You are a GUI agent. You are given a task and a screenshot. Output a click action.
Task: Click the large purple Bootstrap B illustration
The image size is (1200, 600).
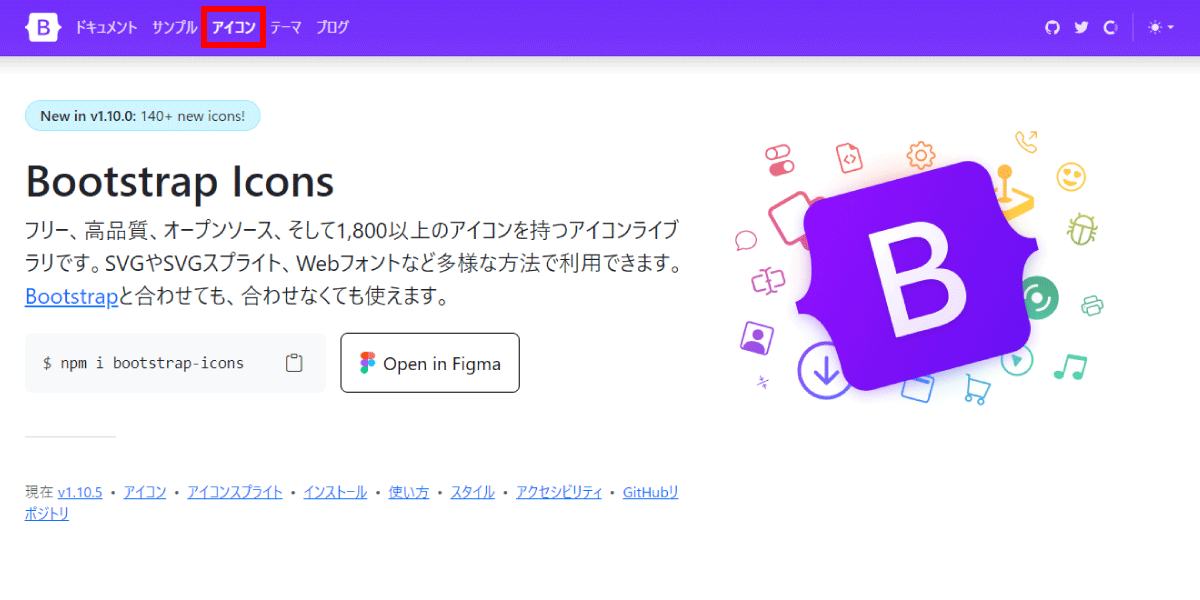(x=920, y=275)
